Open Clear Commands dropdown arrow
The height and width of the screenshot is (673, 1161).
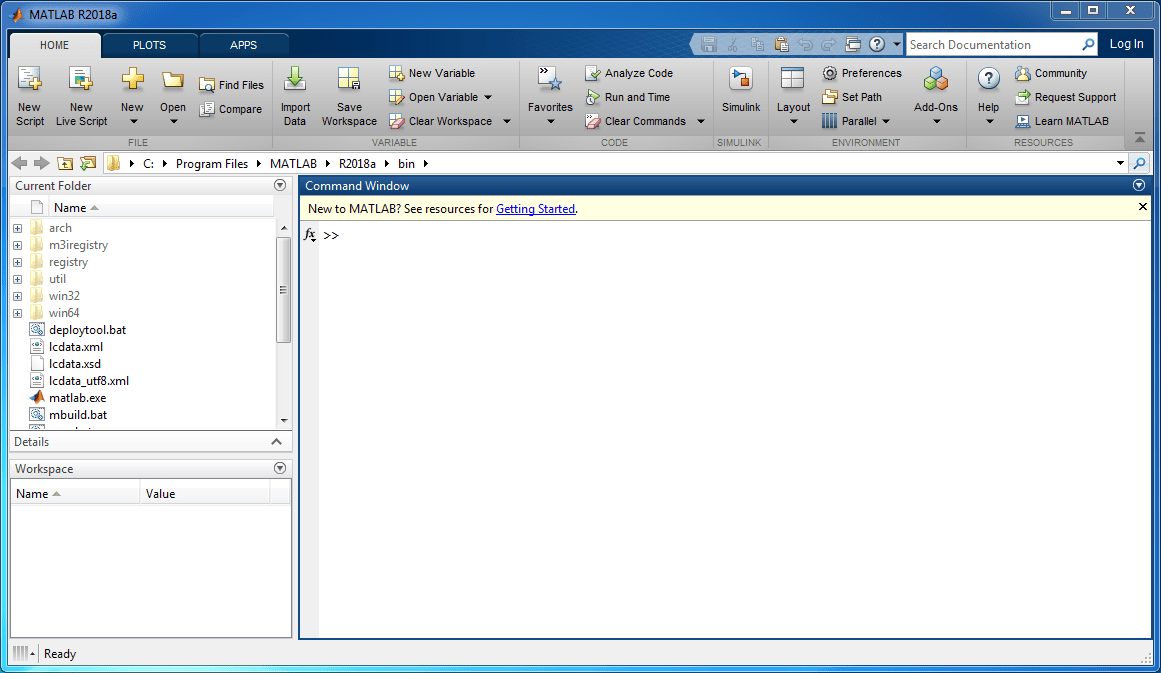[700, 121]
